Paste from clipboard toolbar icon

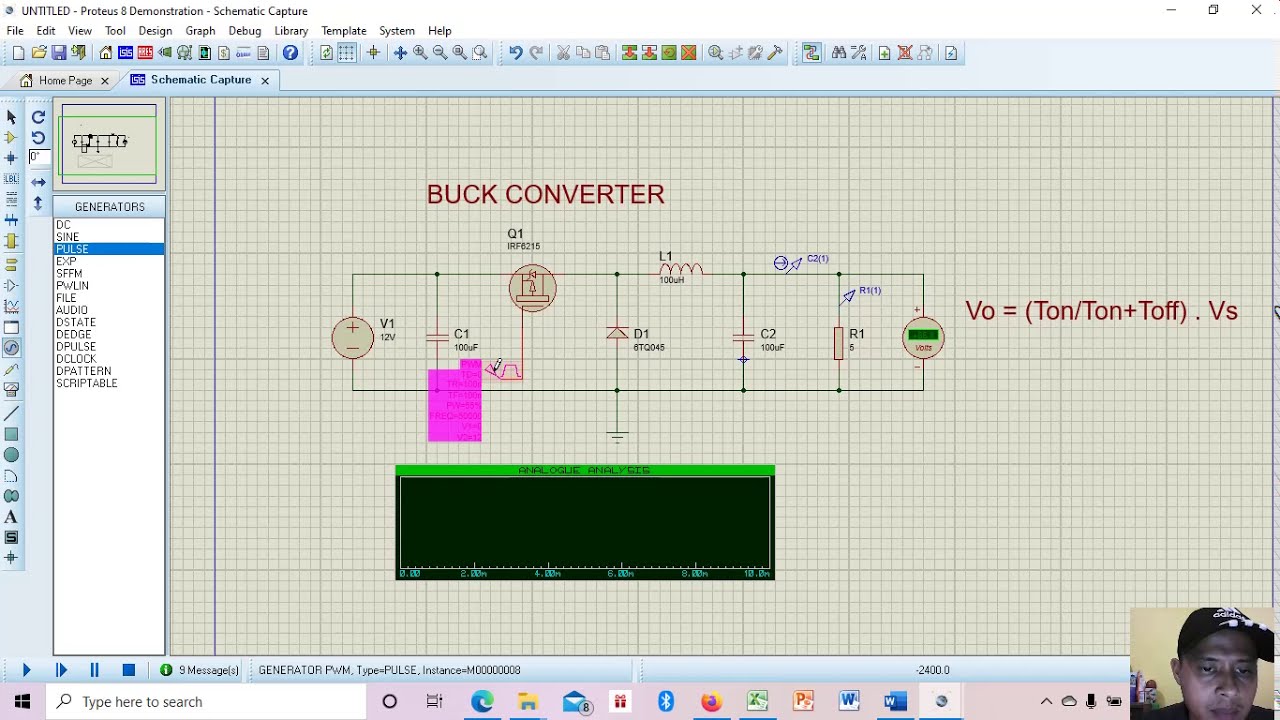tap(602, 53)
